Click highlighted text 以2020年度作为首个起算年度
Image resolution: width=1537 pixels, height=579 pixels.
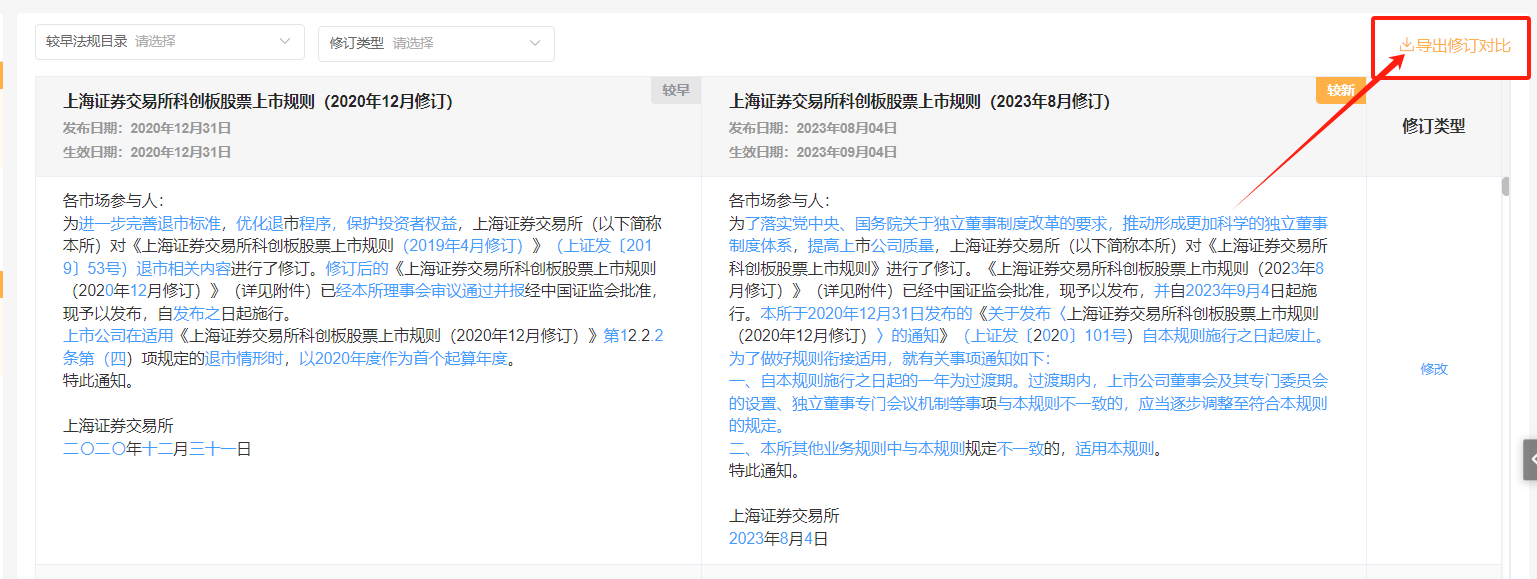404,358
